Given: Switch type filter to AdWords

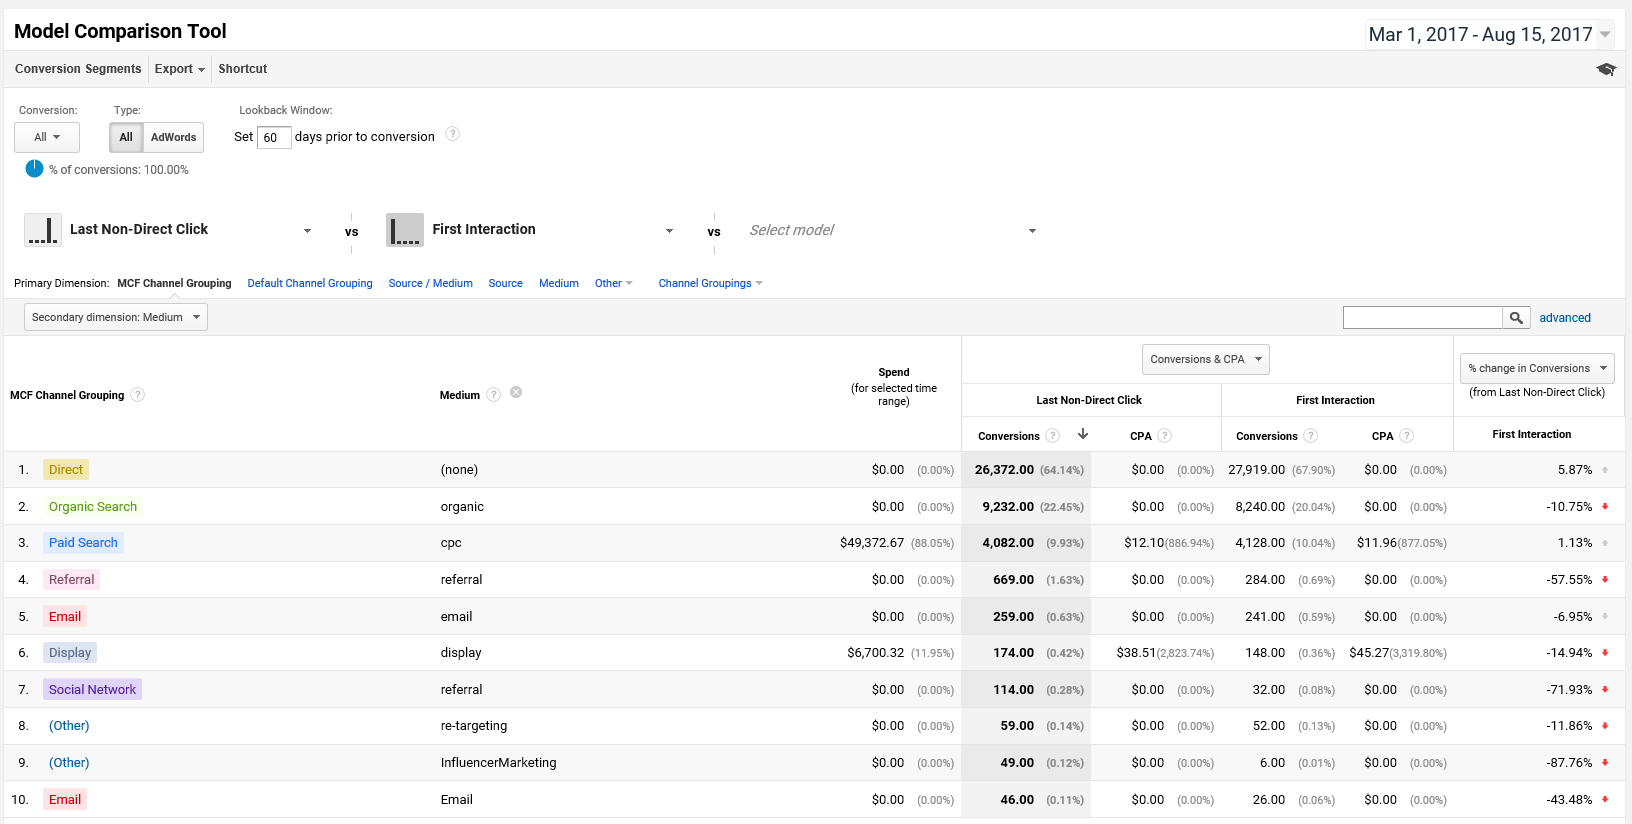Looking at the screenshot, I should [x=173, y=137].
